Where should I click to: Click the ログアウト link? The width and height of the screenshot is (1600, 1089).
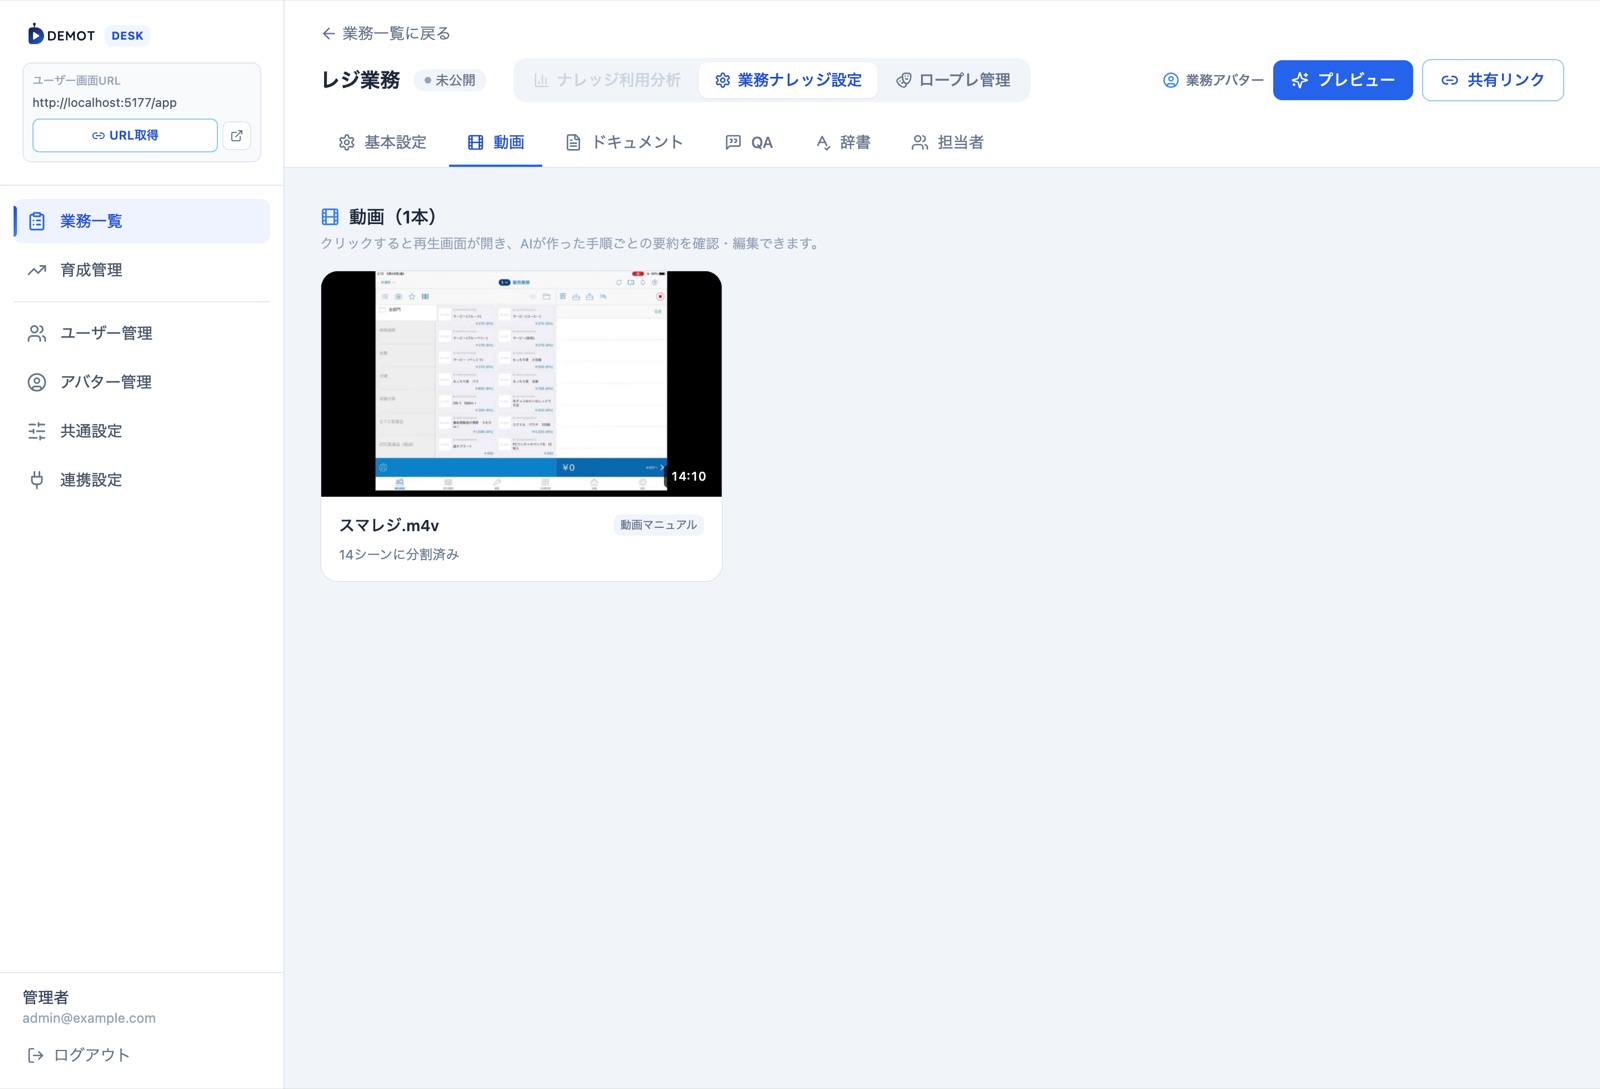(x=78, y=1055)
